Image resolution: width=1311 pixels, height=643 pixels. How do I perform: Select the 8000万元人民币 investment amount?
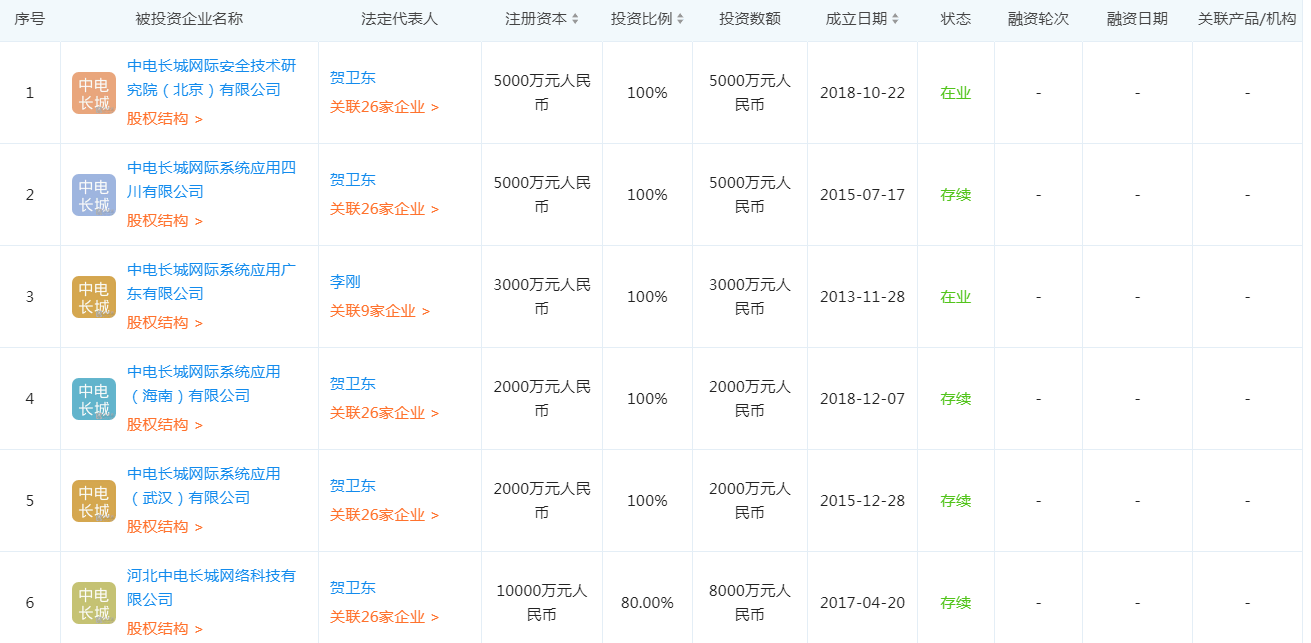pos(750,603)
